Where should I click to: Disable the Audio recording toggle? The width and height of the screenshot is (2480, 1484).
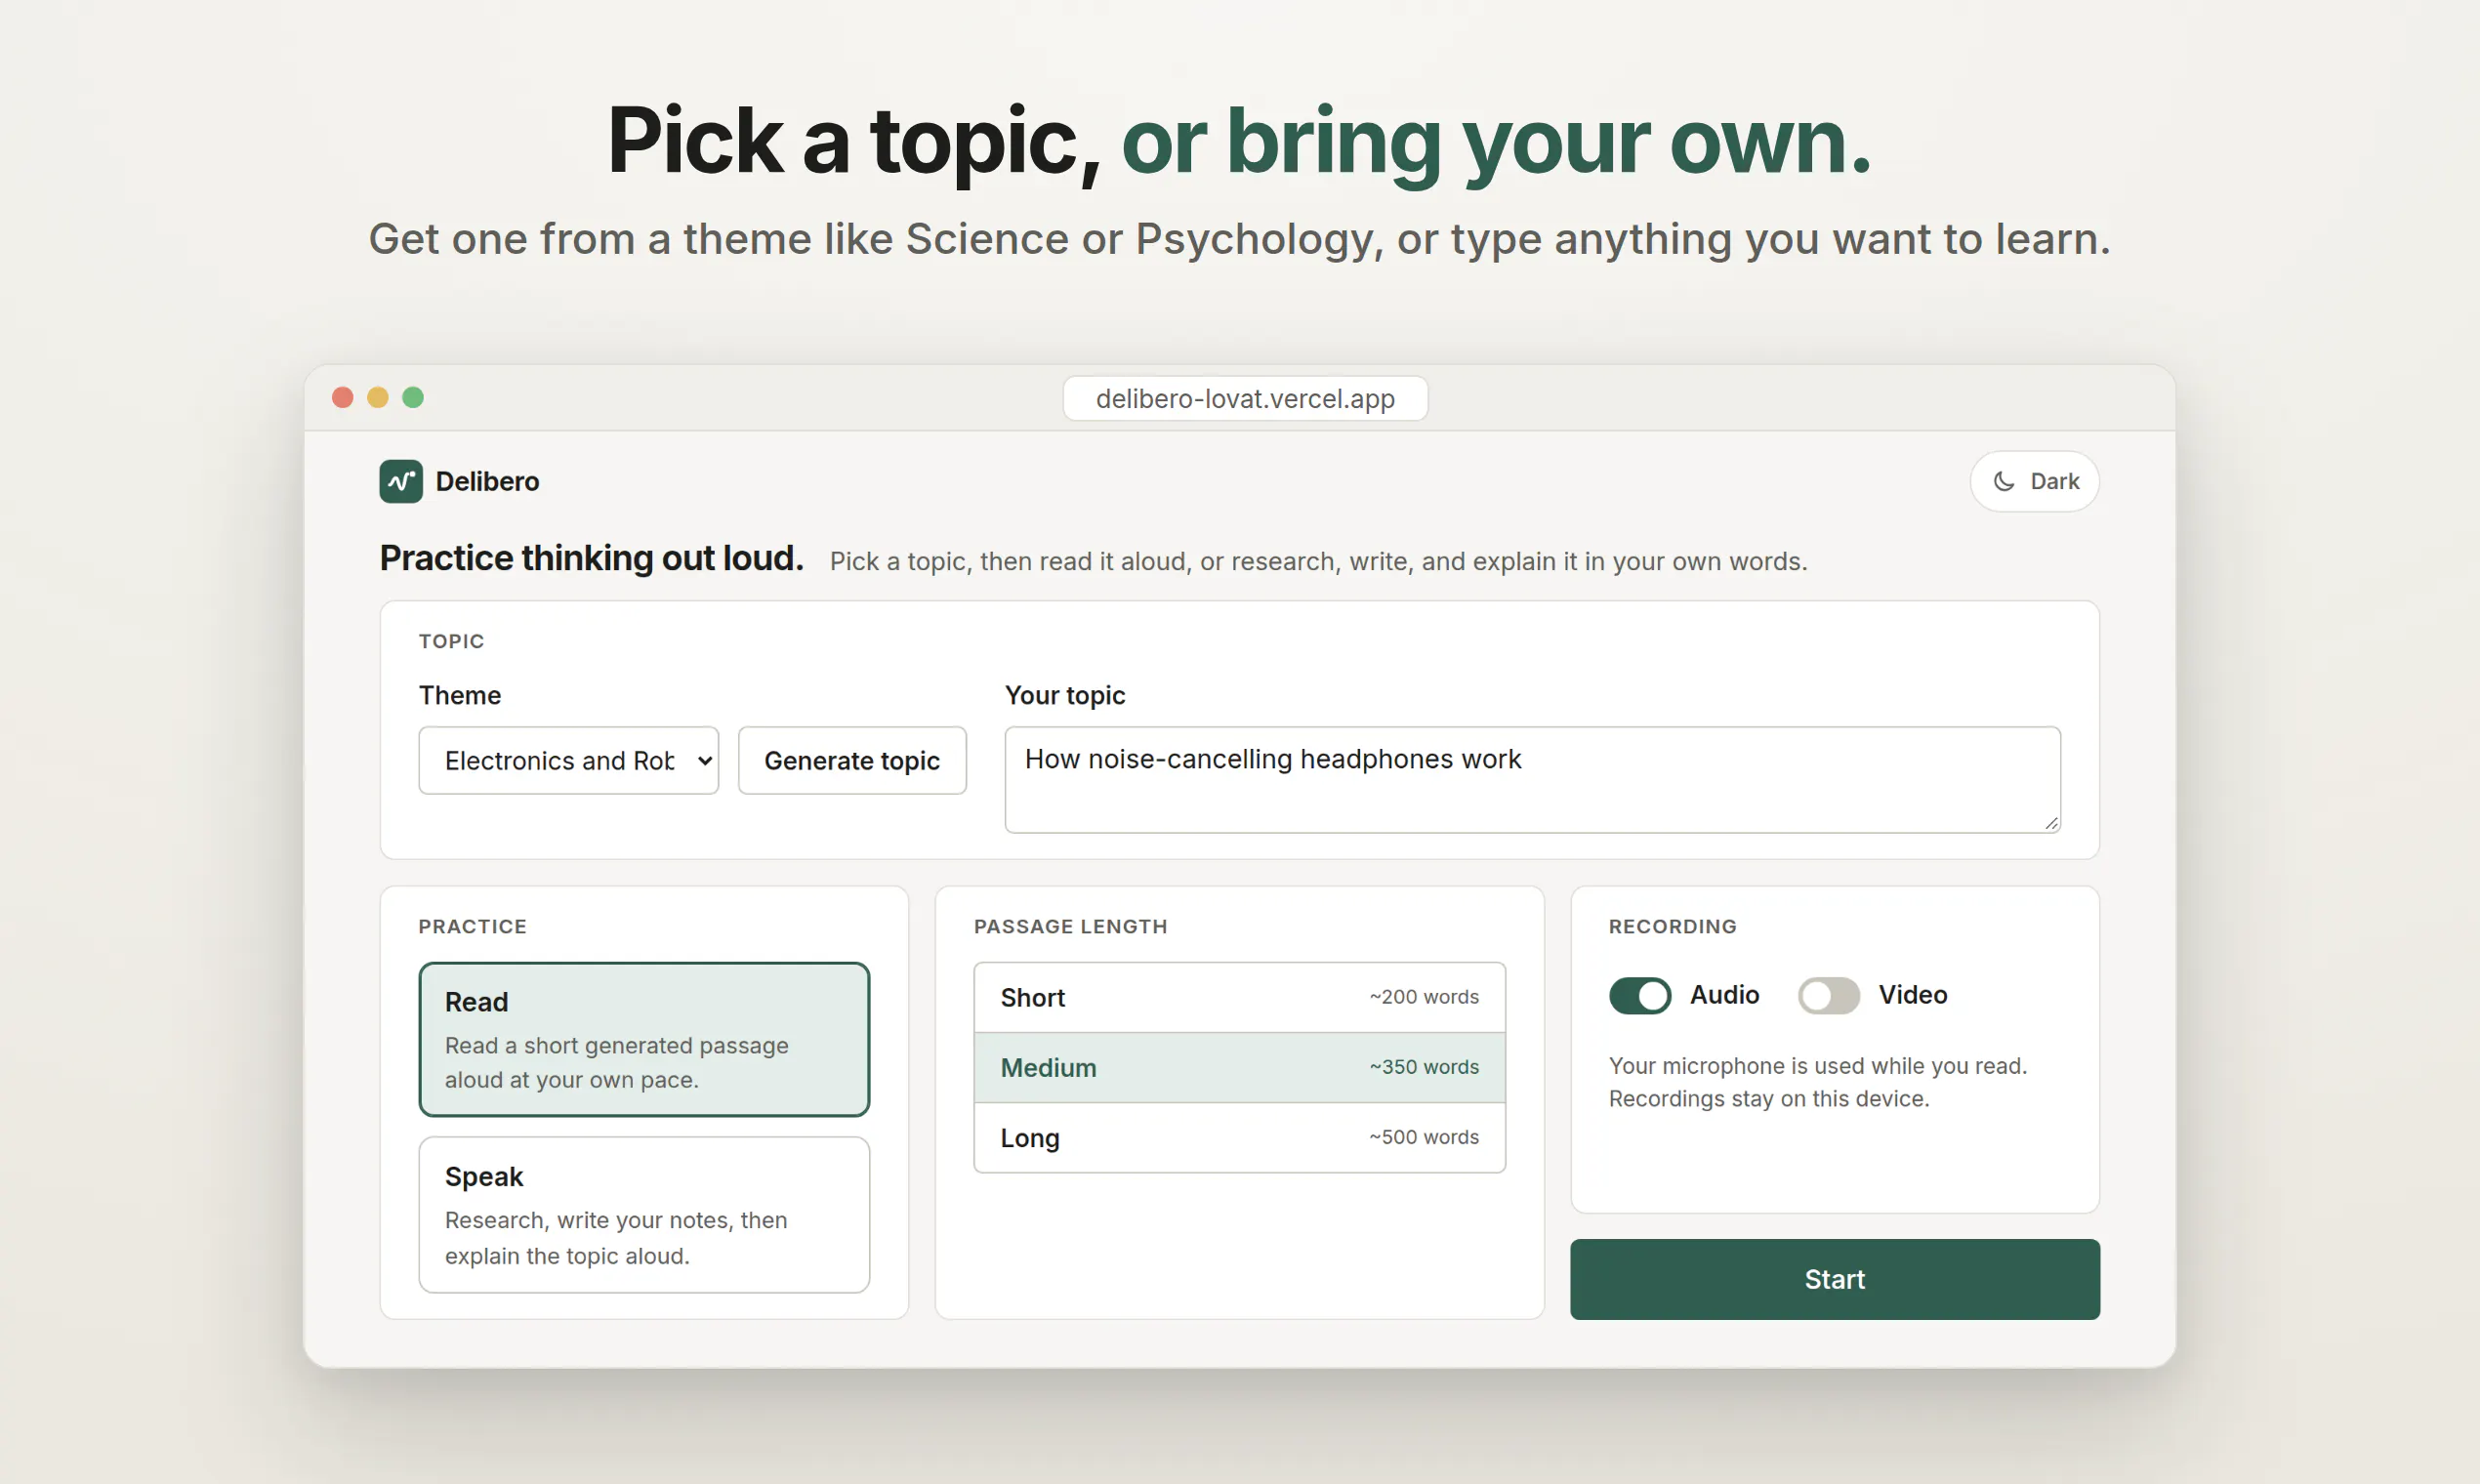1639,995
